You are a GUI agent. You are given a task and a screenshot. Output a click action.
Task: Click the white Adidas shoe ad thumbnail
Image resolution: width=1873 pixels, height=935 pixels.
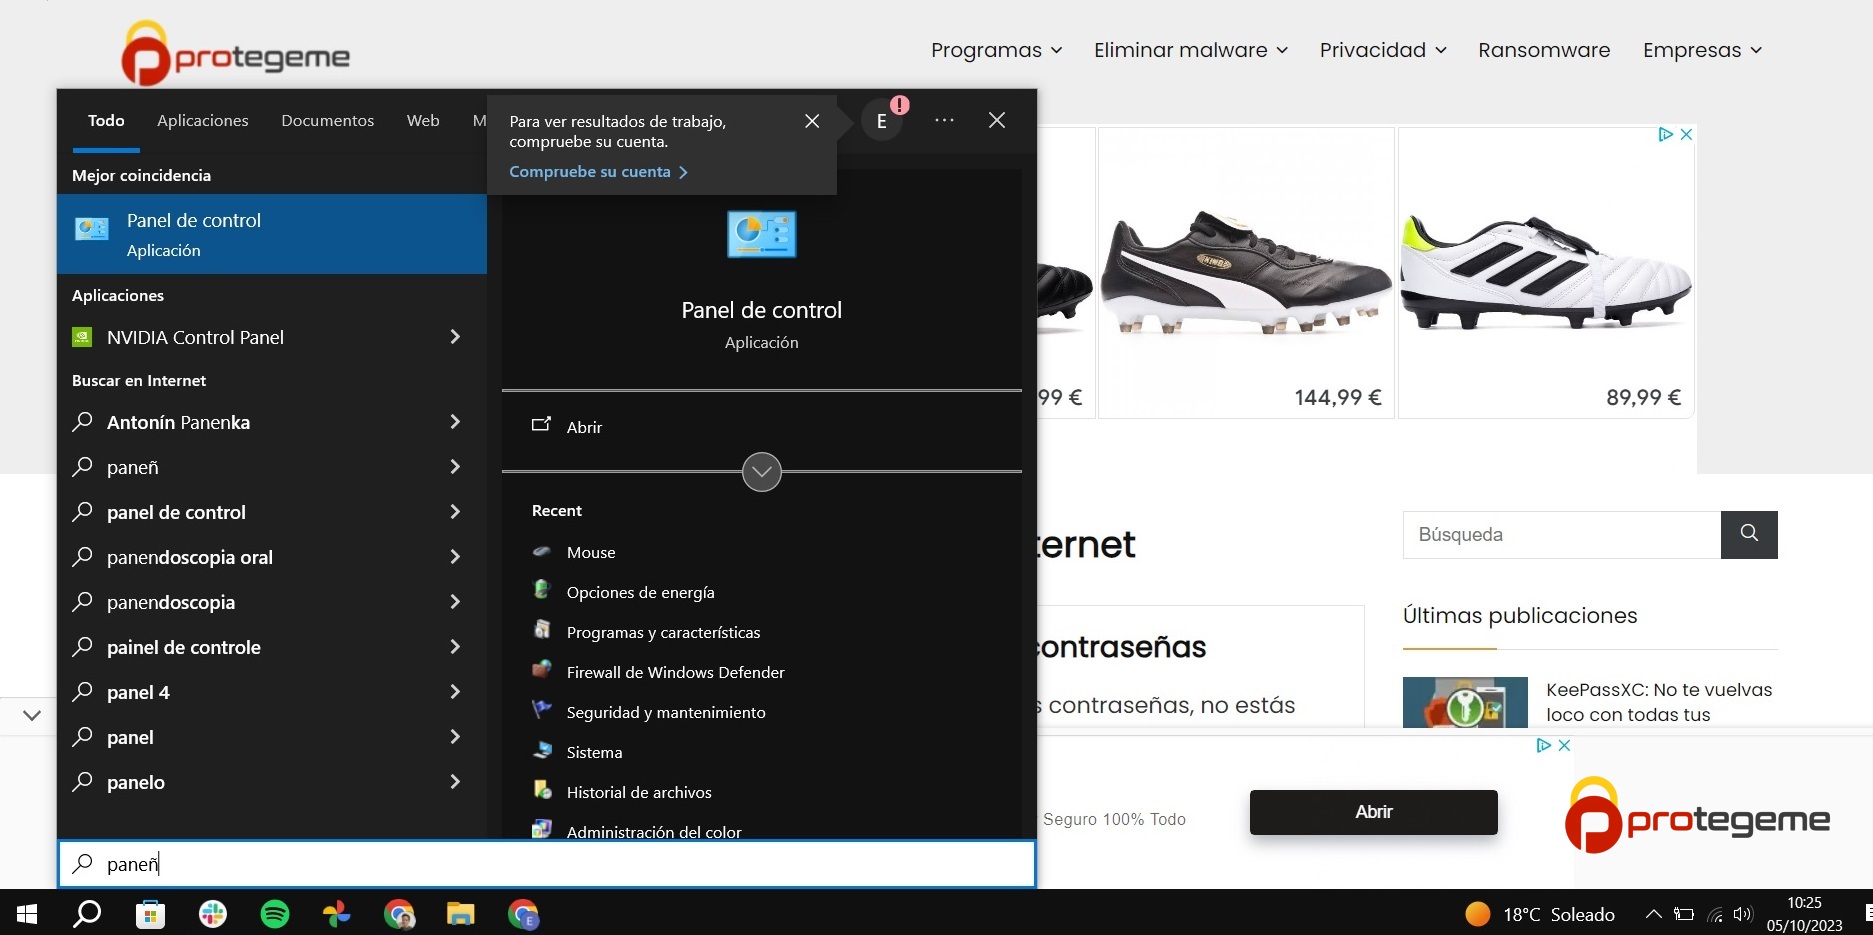click(x=1546, y=272)
